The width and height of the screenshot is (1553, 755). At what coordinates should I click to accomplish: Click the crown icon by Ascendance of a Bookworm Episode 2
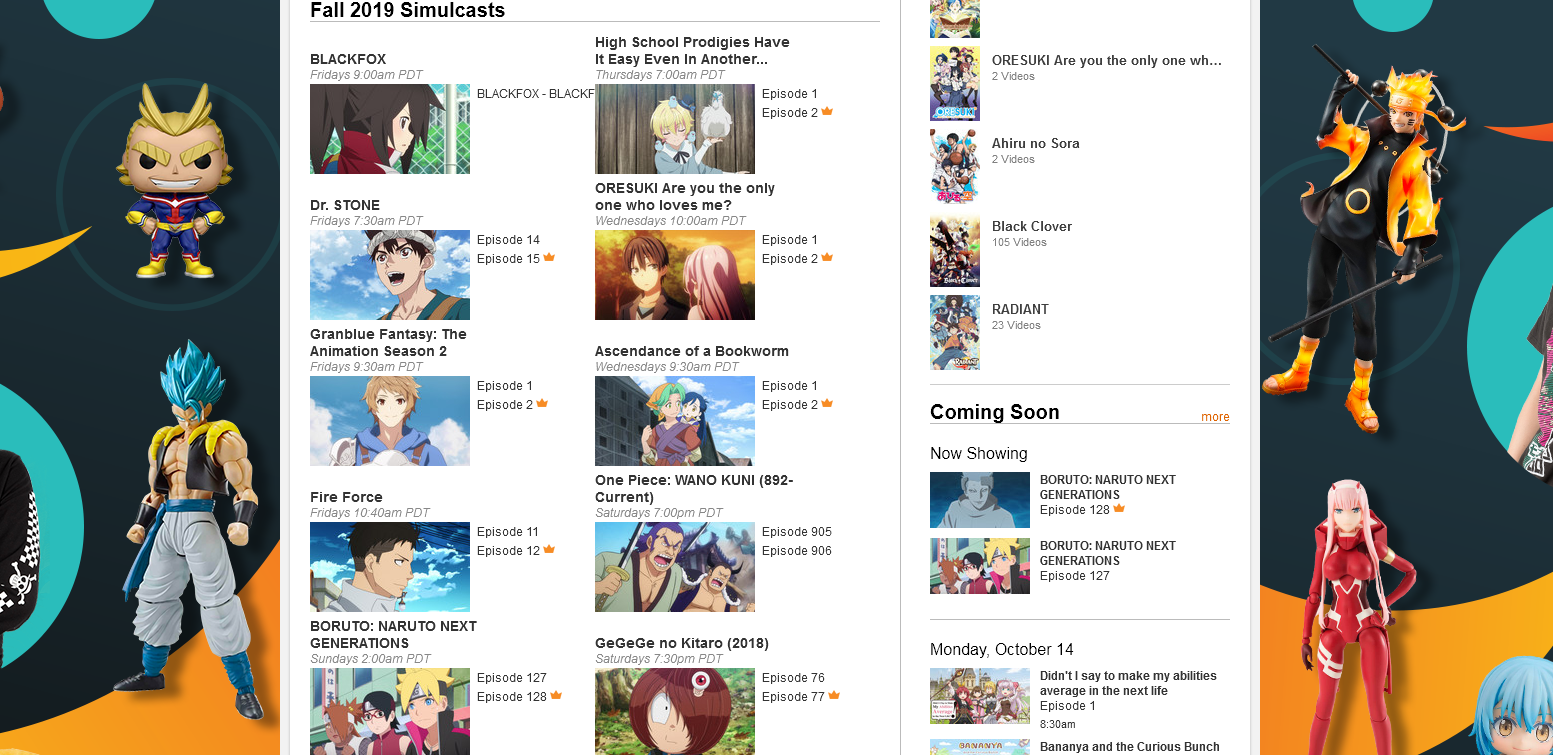pos(827,404)
